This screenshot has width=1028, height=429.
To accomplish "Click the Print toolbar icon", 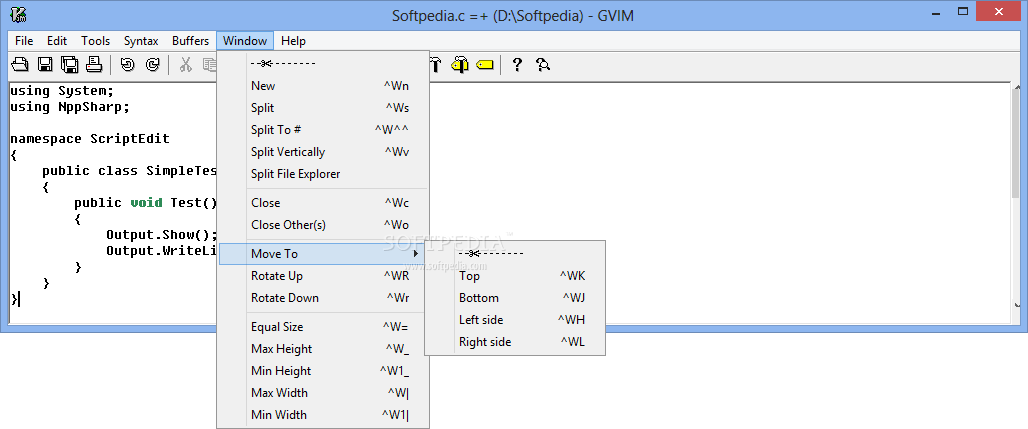I will pos(94,64).
